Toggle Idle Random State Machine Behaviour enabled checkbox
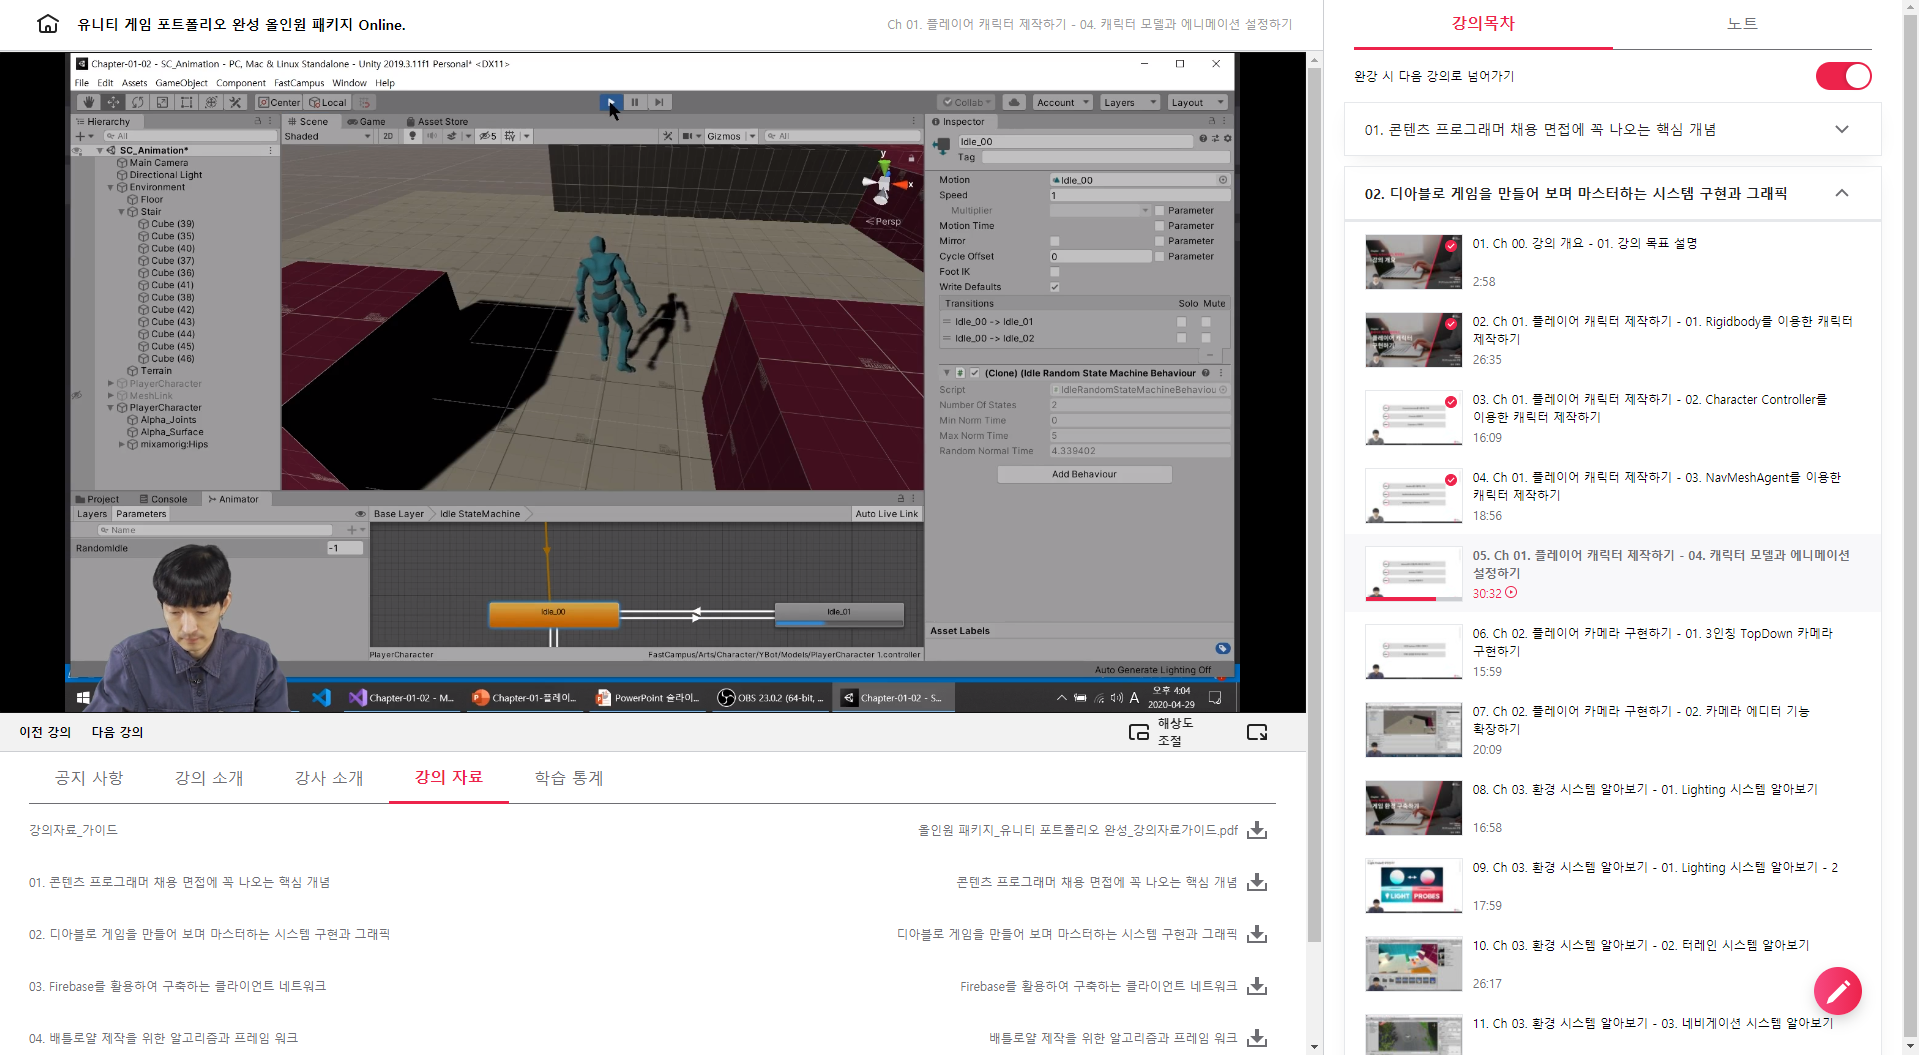 pyautogui.click(x=974, y=373)
